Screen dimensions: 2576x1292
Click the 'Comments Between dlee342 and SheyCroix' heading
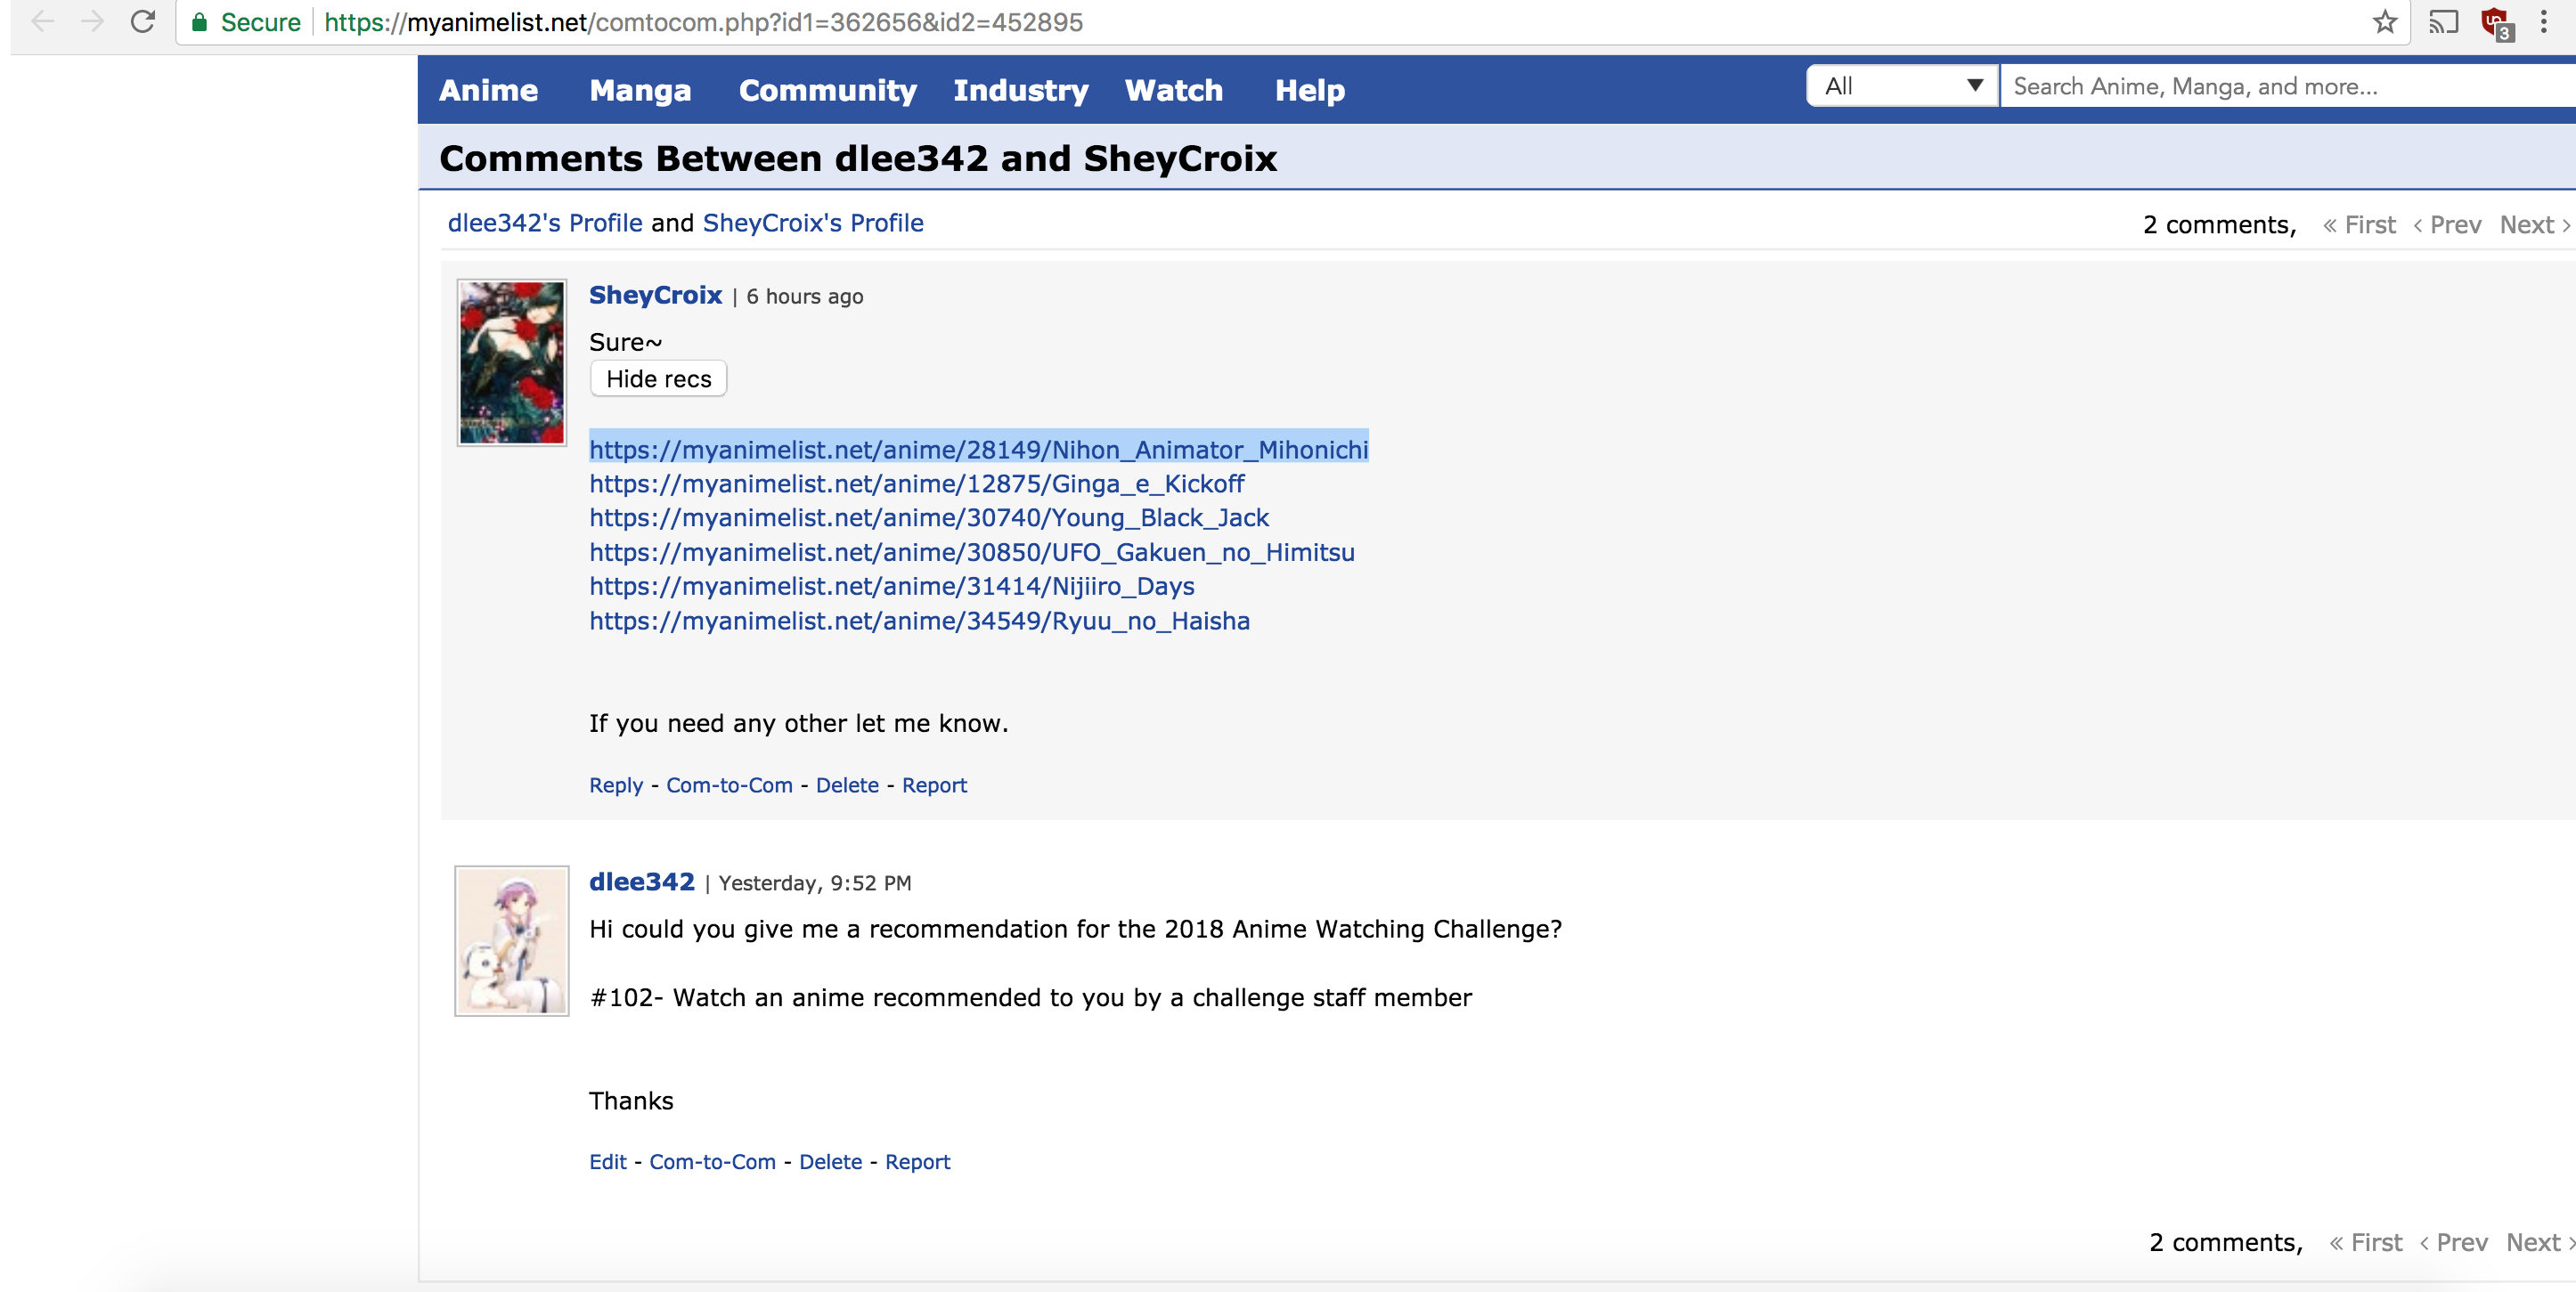point(858,158)
